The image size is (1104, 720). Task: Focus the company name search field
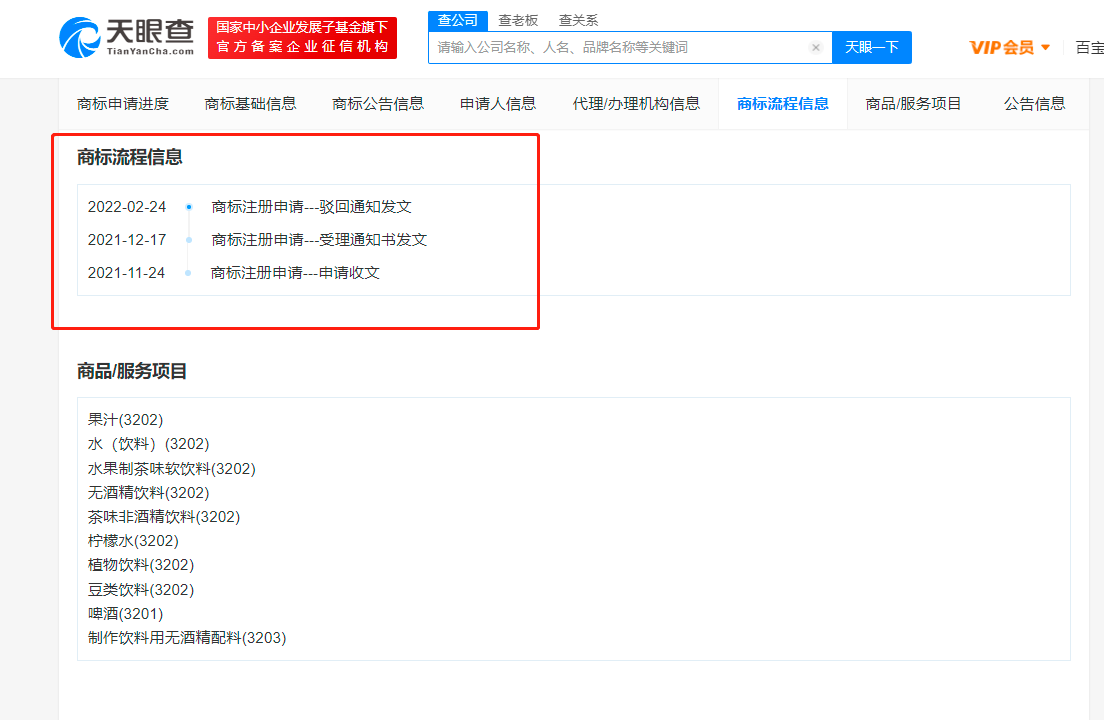coord(618,47)
